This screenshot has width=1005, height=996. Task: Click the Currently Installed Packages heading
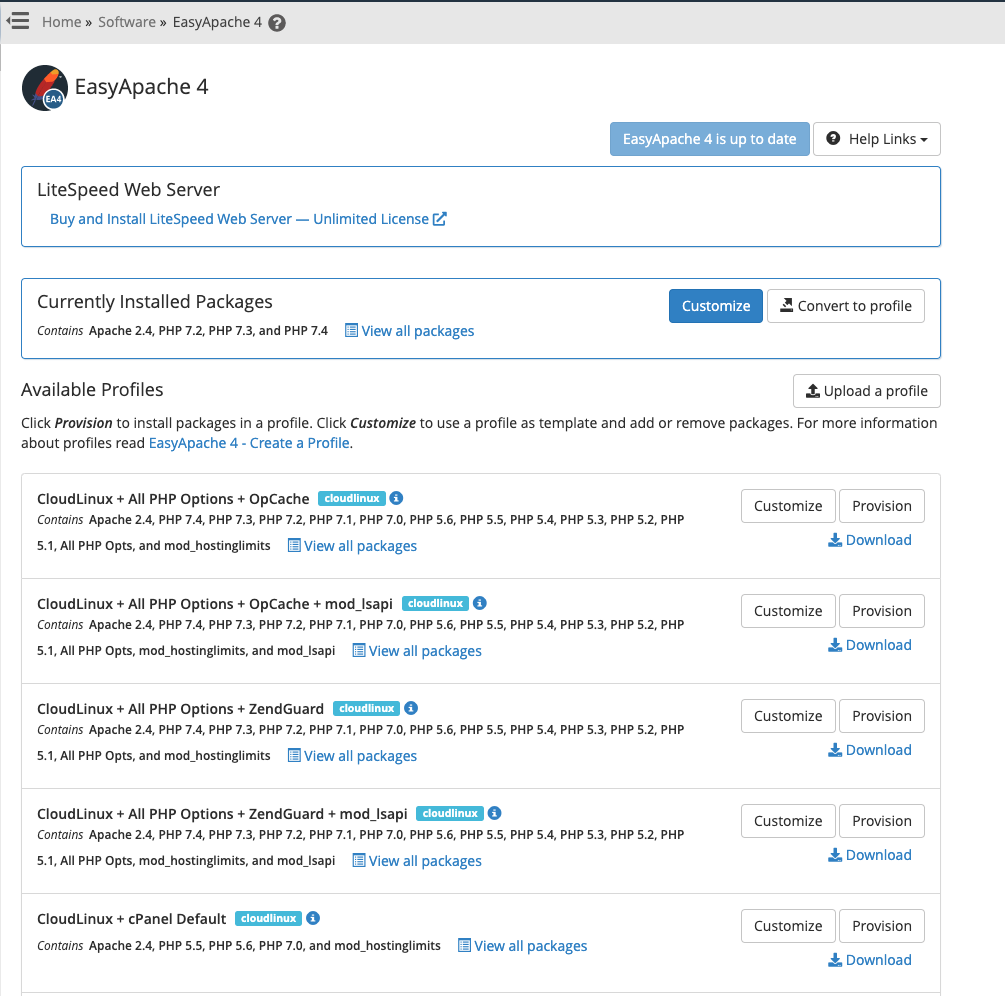click(155, 302)
